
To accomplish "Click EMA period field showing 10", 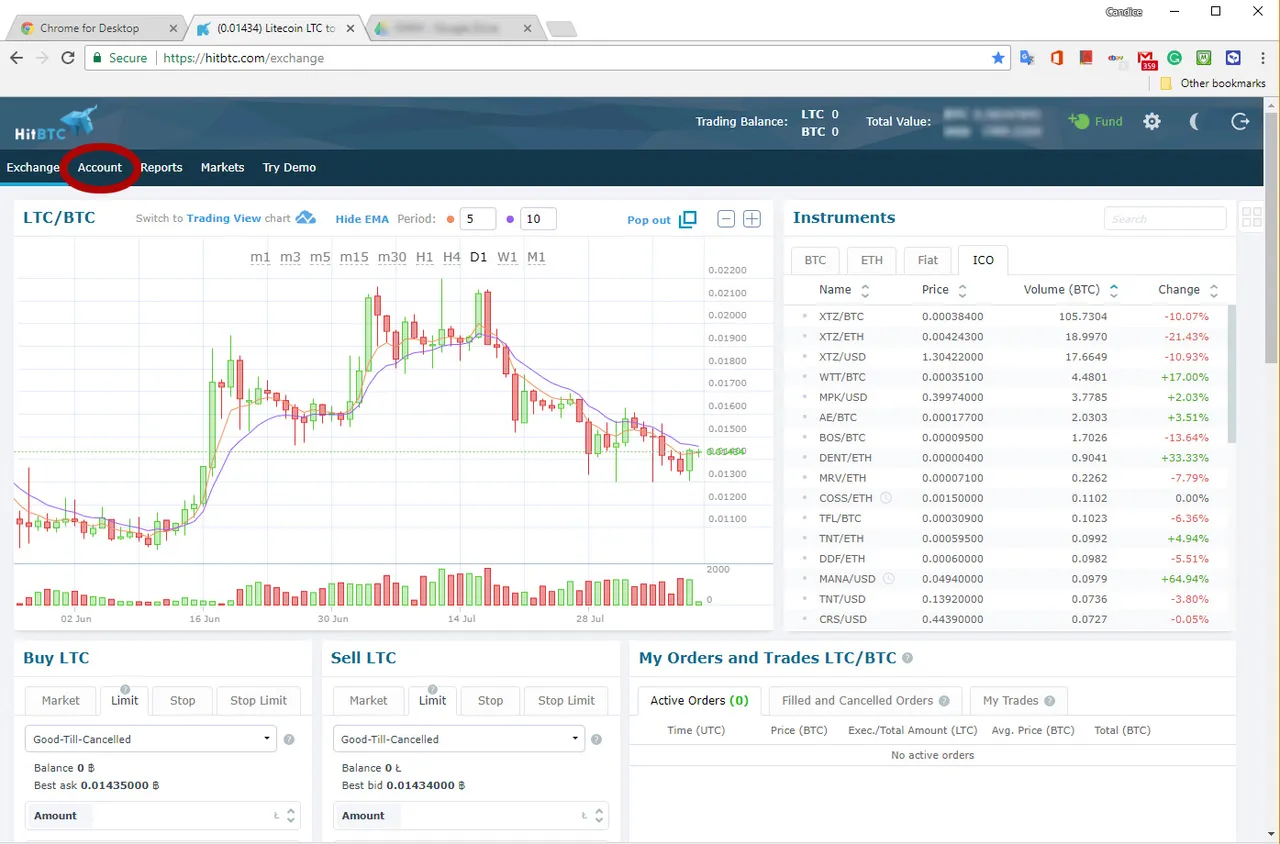I will coord(538,219).
